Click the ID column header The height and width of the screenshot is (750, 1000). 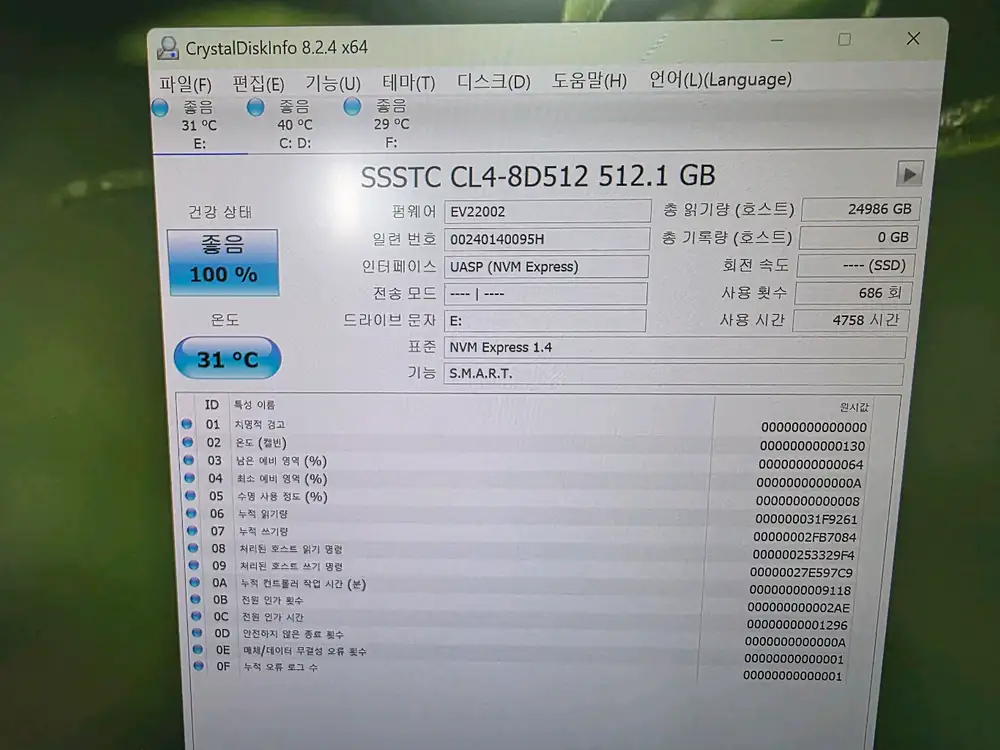[212, 405]
